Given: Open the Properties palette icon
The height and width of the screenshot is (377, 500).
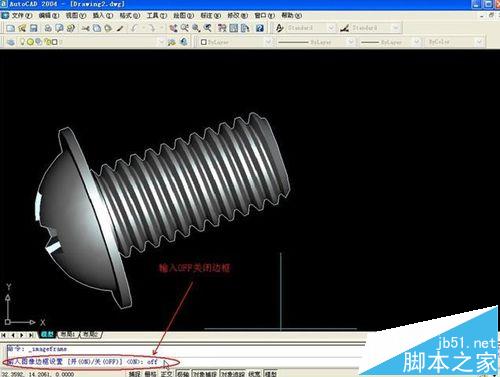Looking at the screenshot, I should click(222, 28).
